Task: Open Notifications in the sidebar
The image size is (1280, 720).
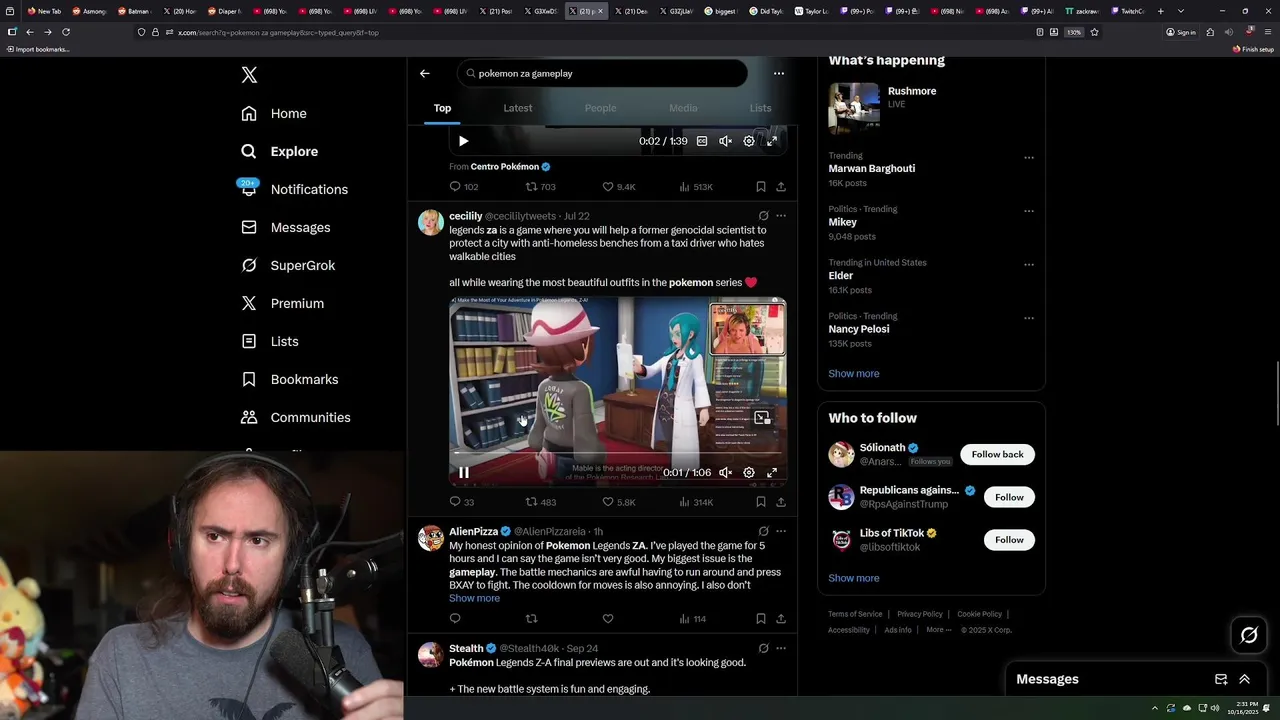Action: pyautogui.click(x=294, y=189)
